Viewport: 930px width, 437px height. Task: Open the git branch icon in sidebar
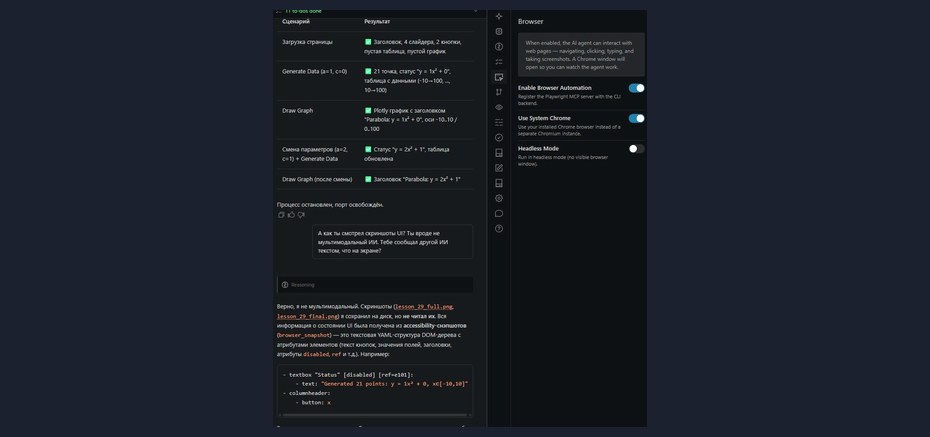pyautogui.click(x=499, y=92)
